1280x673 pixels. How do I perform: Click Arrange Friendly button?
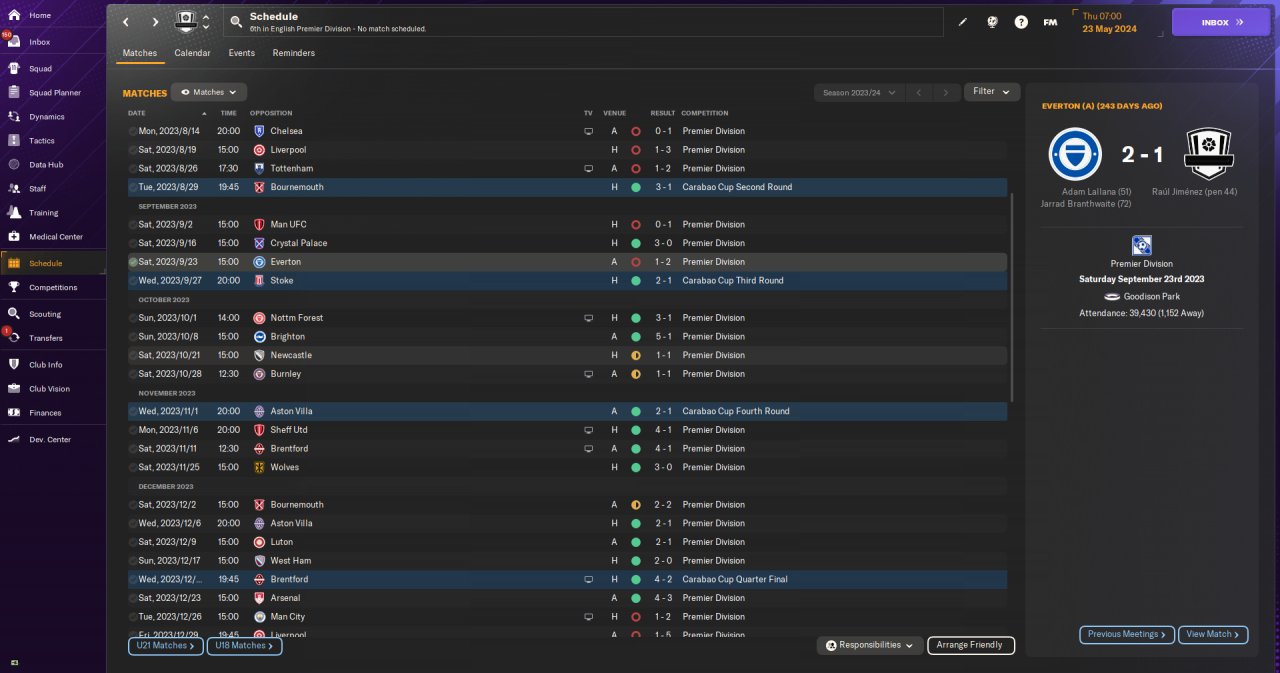[971, 645]
